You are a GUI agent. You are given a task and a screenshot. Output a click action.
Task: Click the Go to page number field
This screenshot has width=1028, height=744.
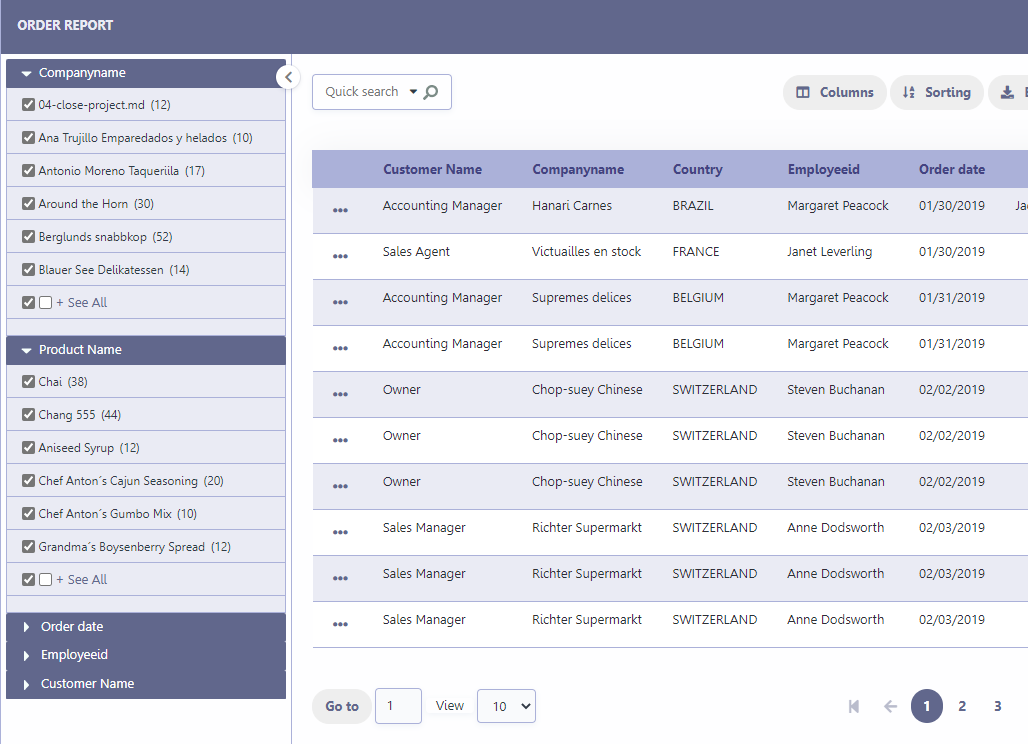[398, 706]
